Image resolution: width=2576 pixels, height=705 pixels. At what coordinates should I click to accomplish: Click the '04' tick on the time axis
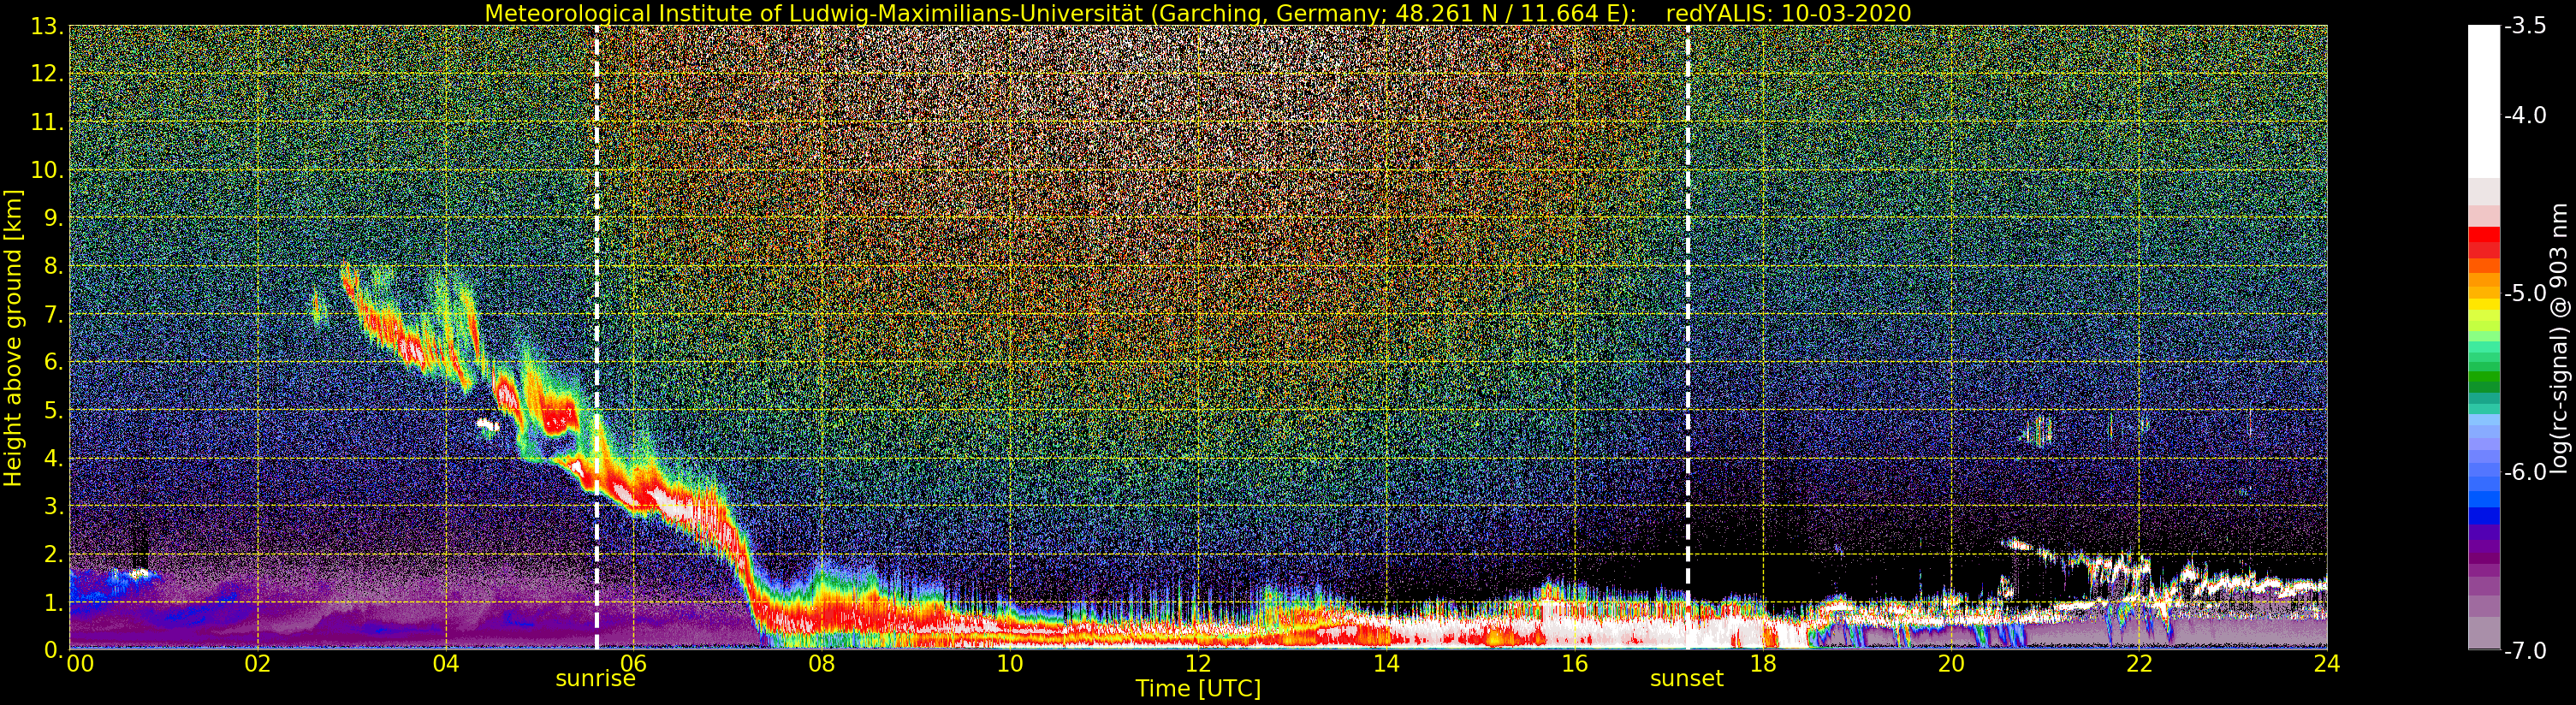click(446, 664)
